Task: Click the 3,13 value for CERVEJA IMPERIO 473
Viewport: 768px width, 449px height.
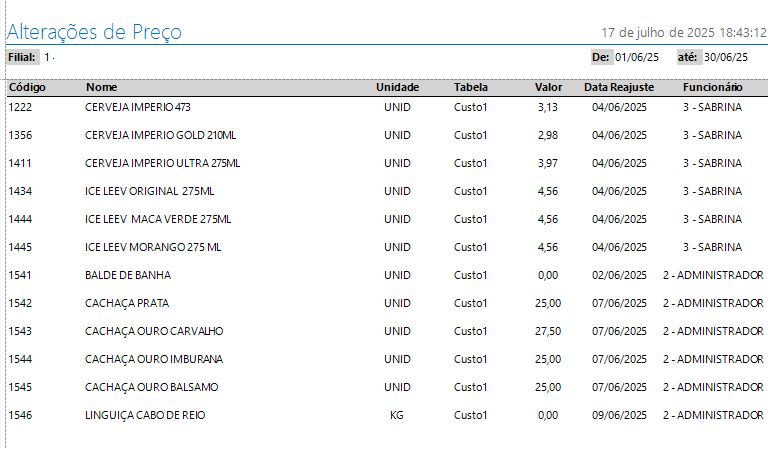Action: [x=547, y=107]
